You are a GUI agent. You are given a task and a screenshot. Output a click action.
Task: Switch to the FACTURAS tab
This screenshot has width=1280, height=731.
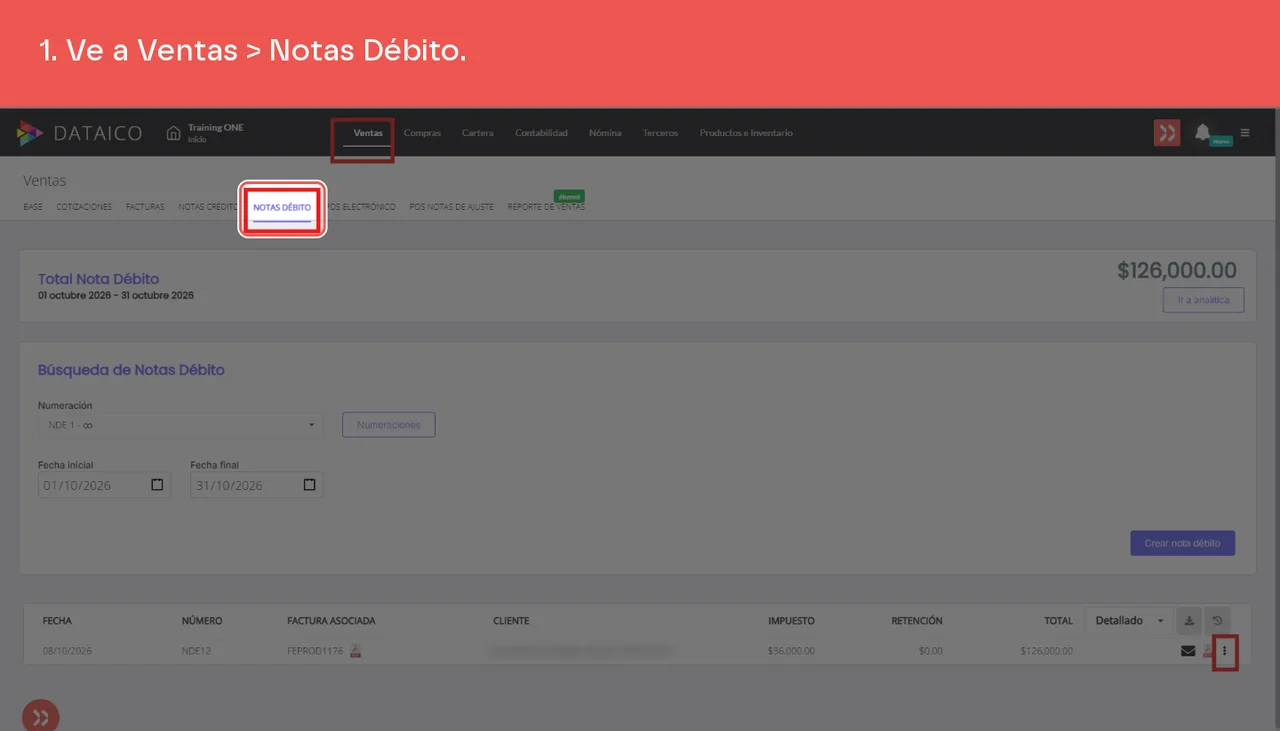pyautogui.click(x=145, y=207)
